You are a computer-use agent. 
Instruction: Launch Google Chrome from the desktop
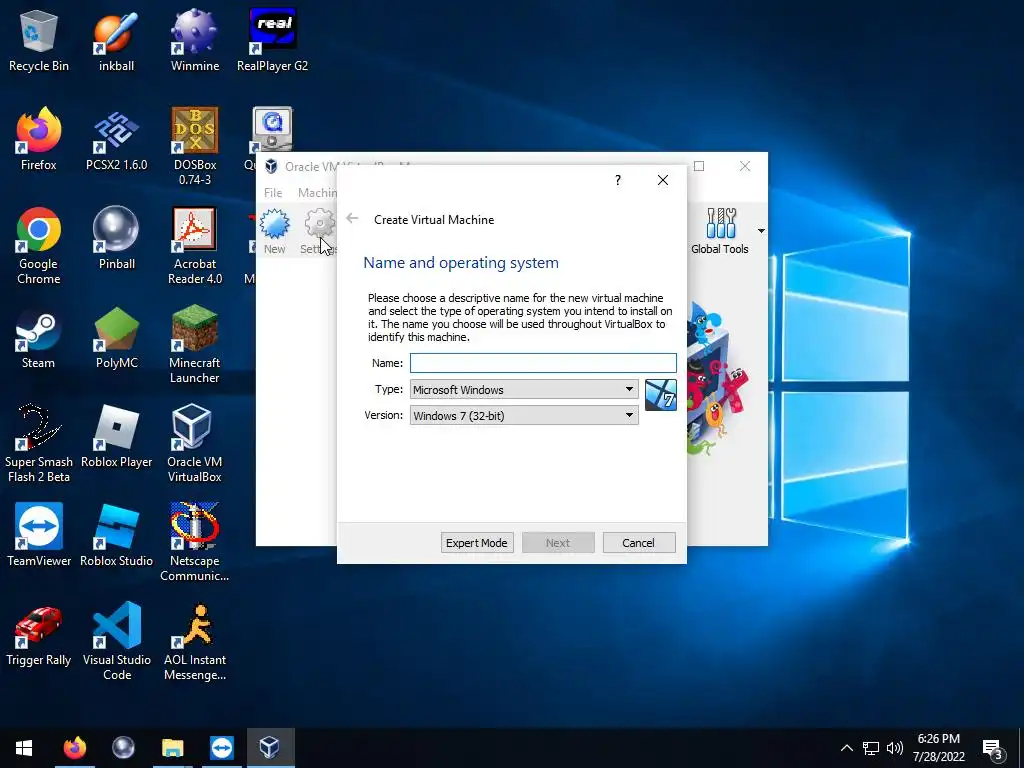(39, 246)
